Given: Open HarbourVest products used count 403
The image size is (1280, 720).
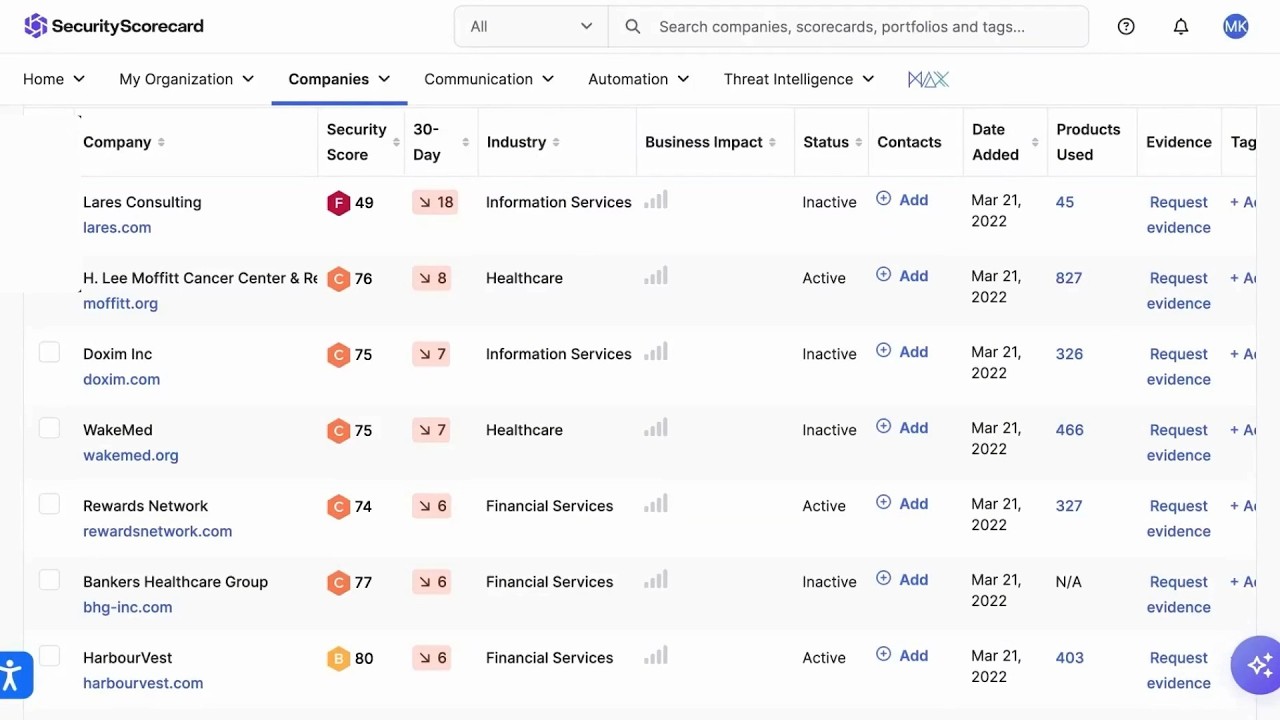Looking at the screenshot, I should [x=1069, y=658].
